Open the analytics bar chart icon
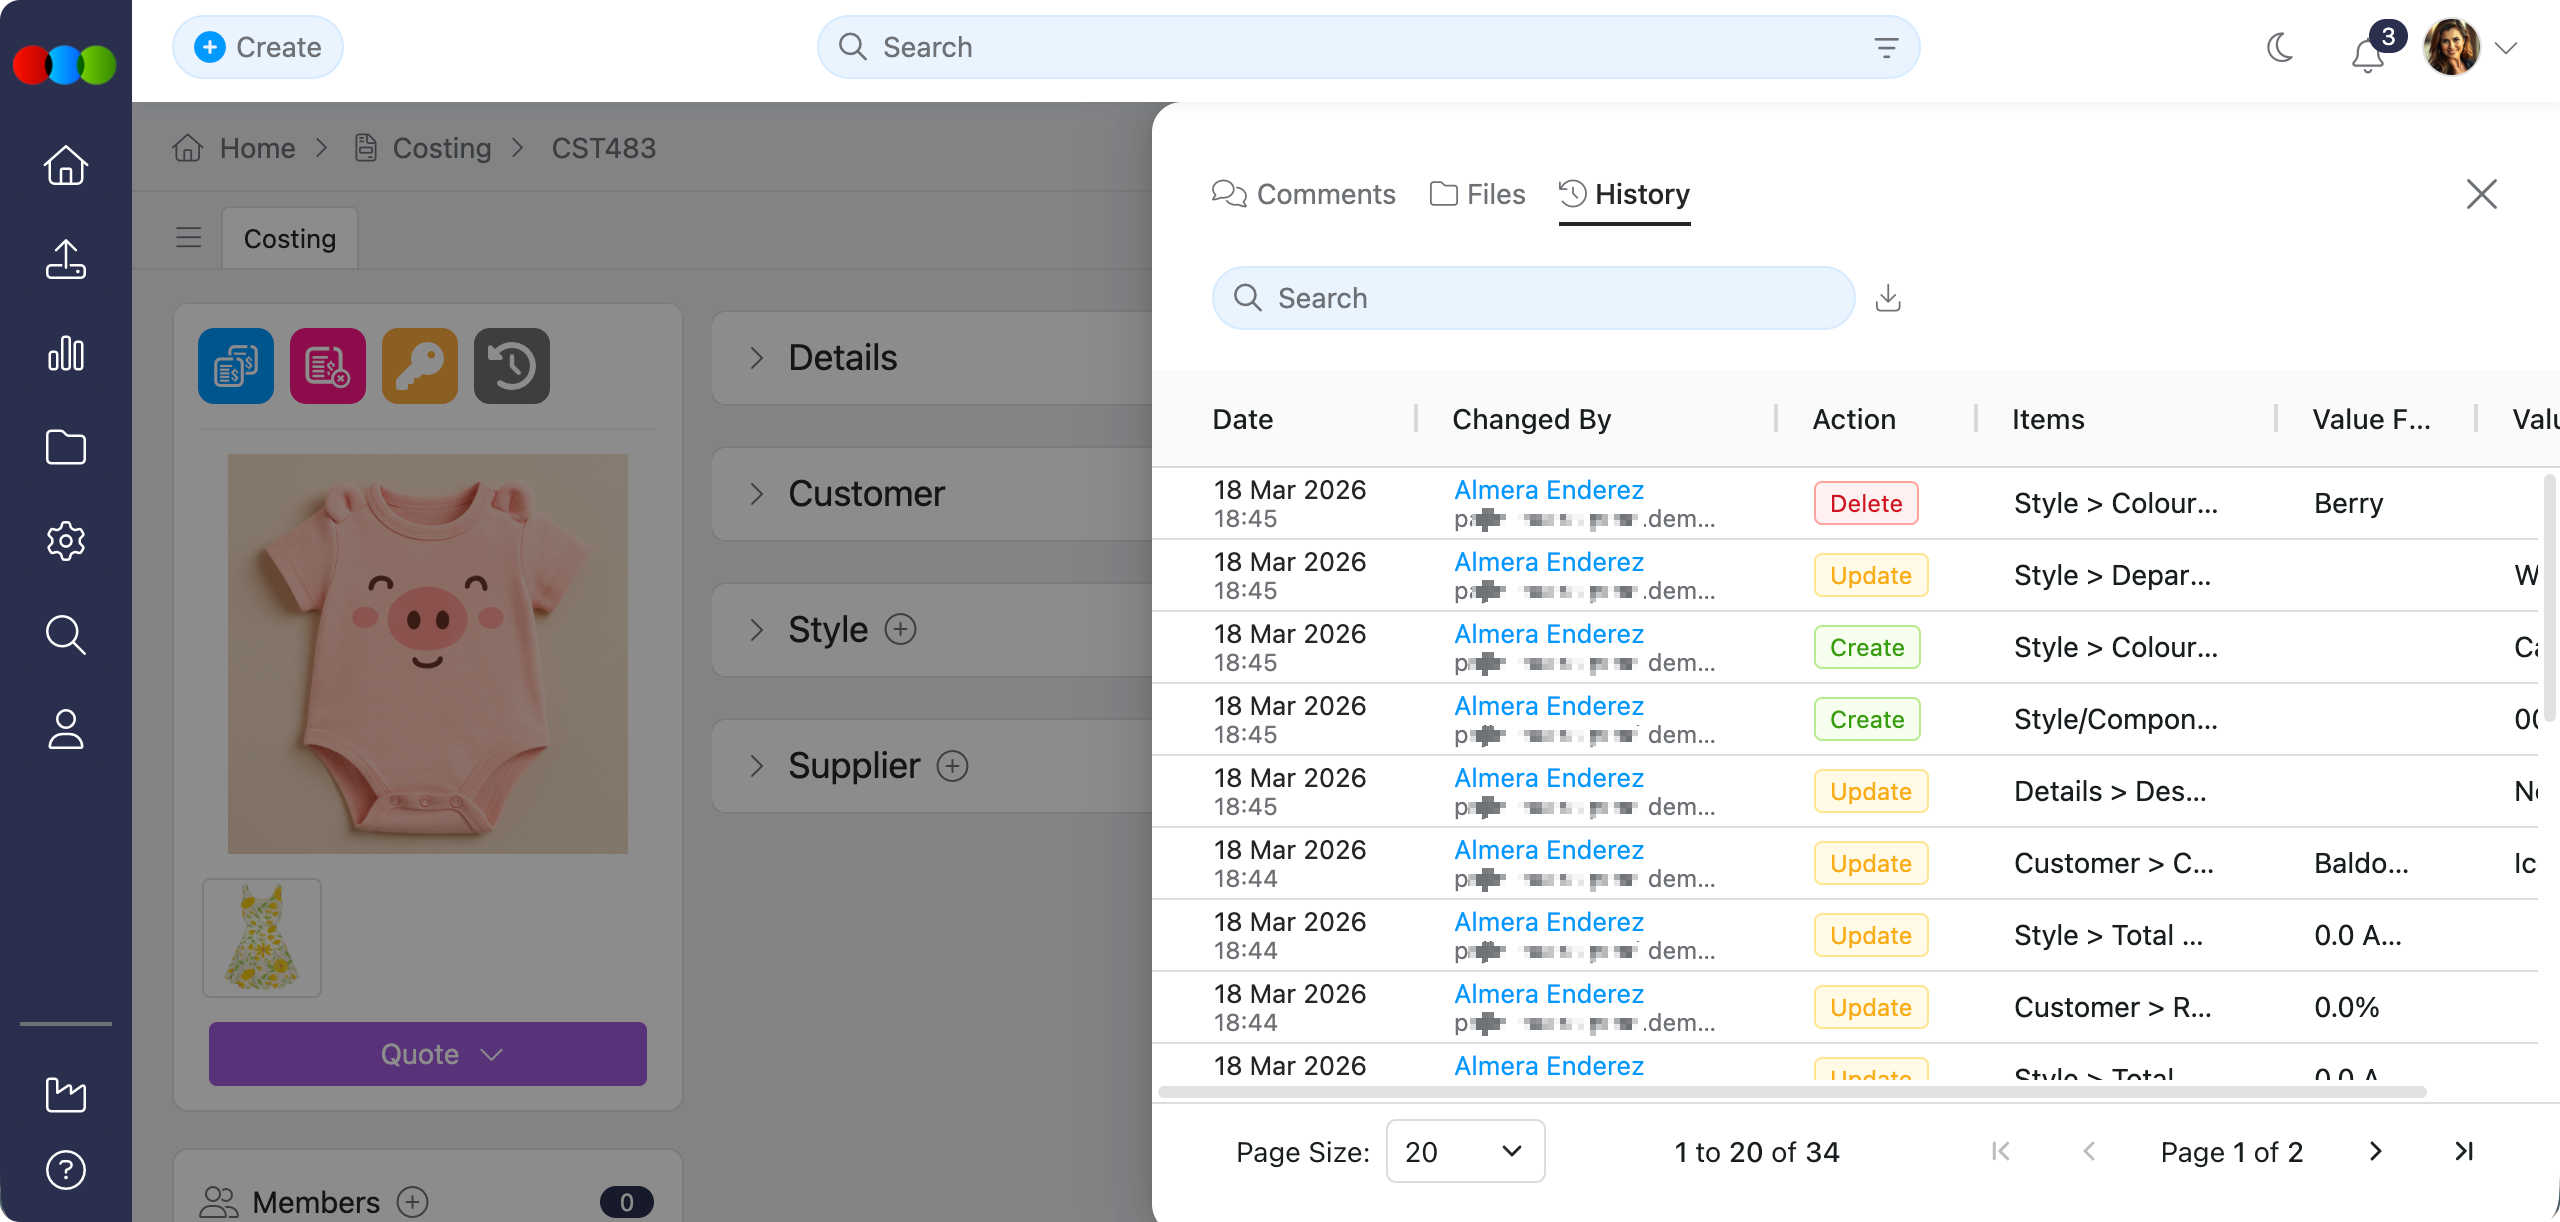2560x1222 pixels. click(66, 353)
